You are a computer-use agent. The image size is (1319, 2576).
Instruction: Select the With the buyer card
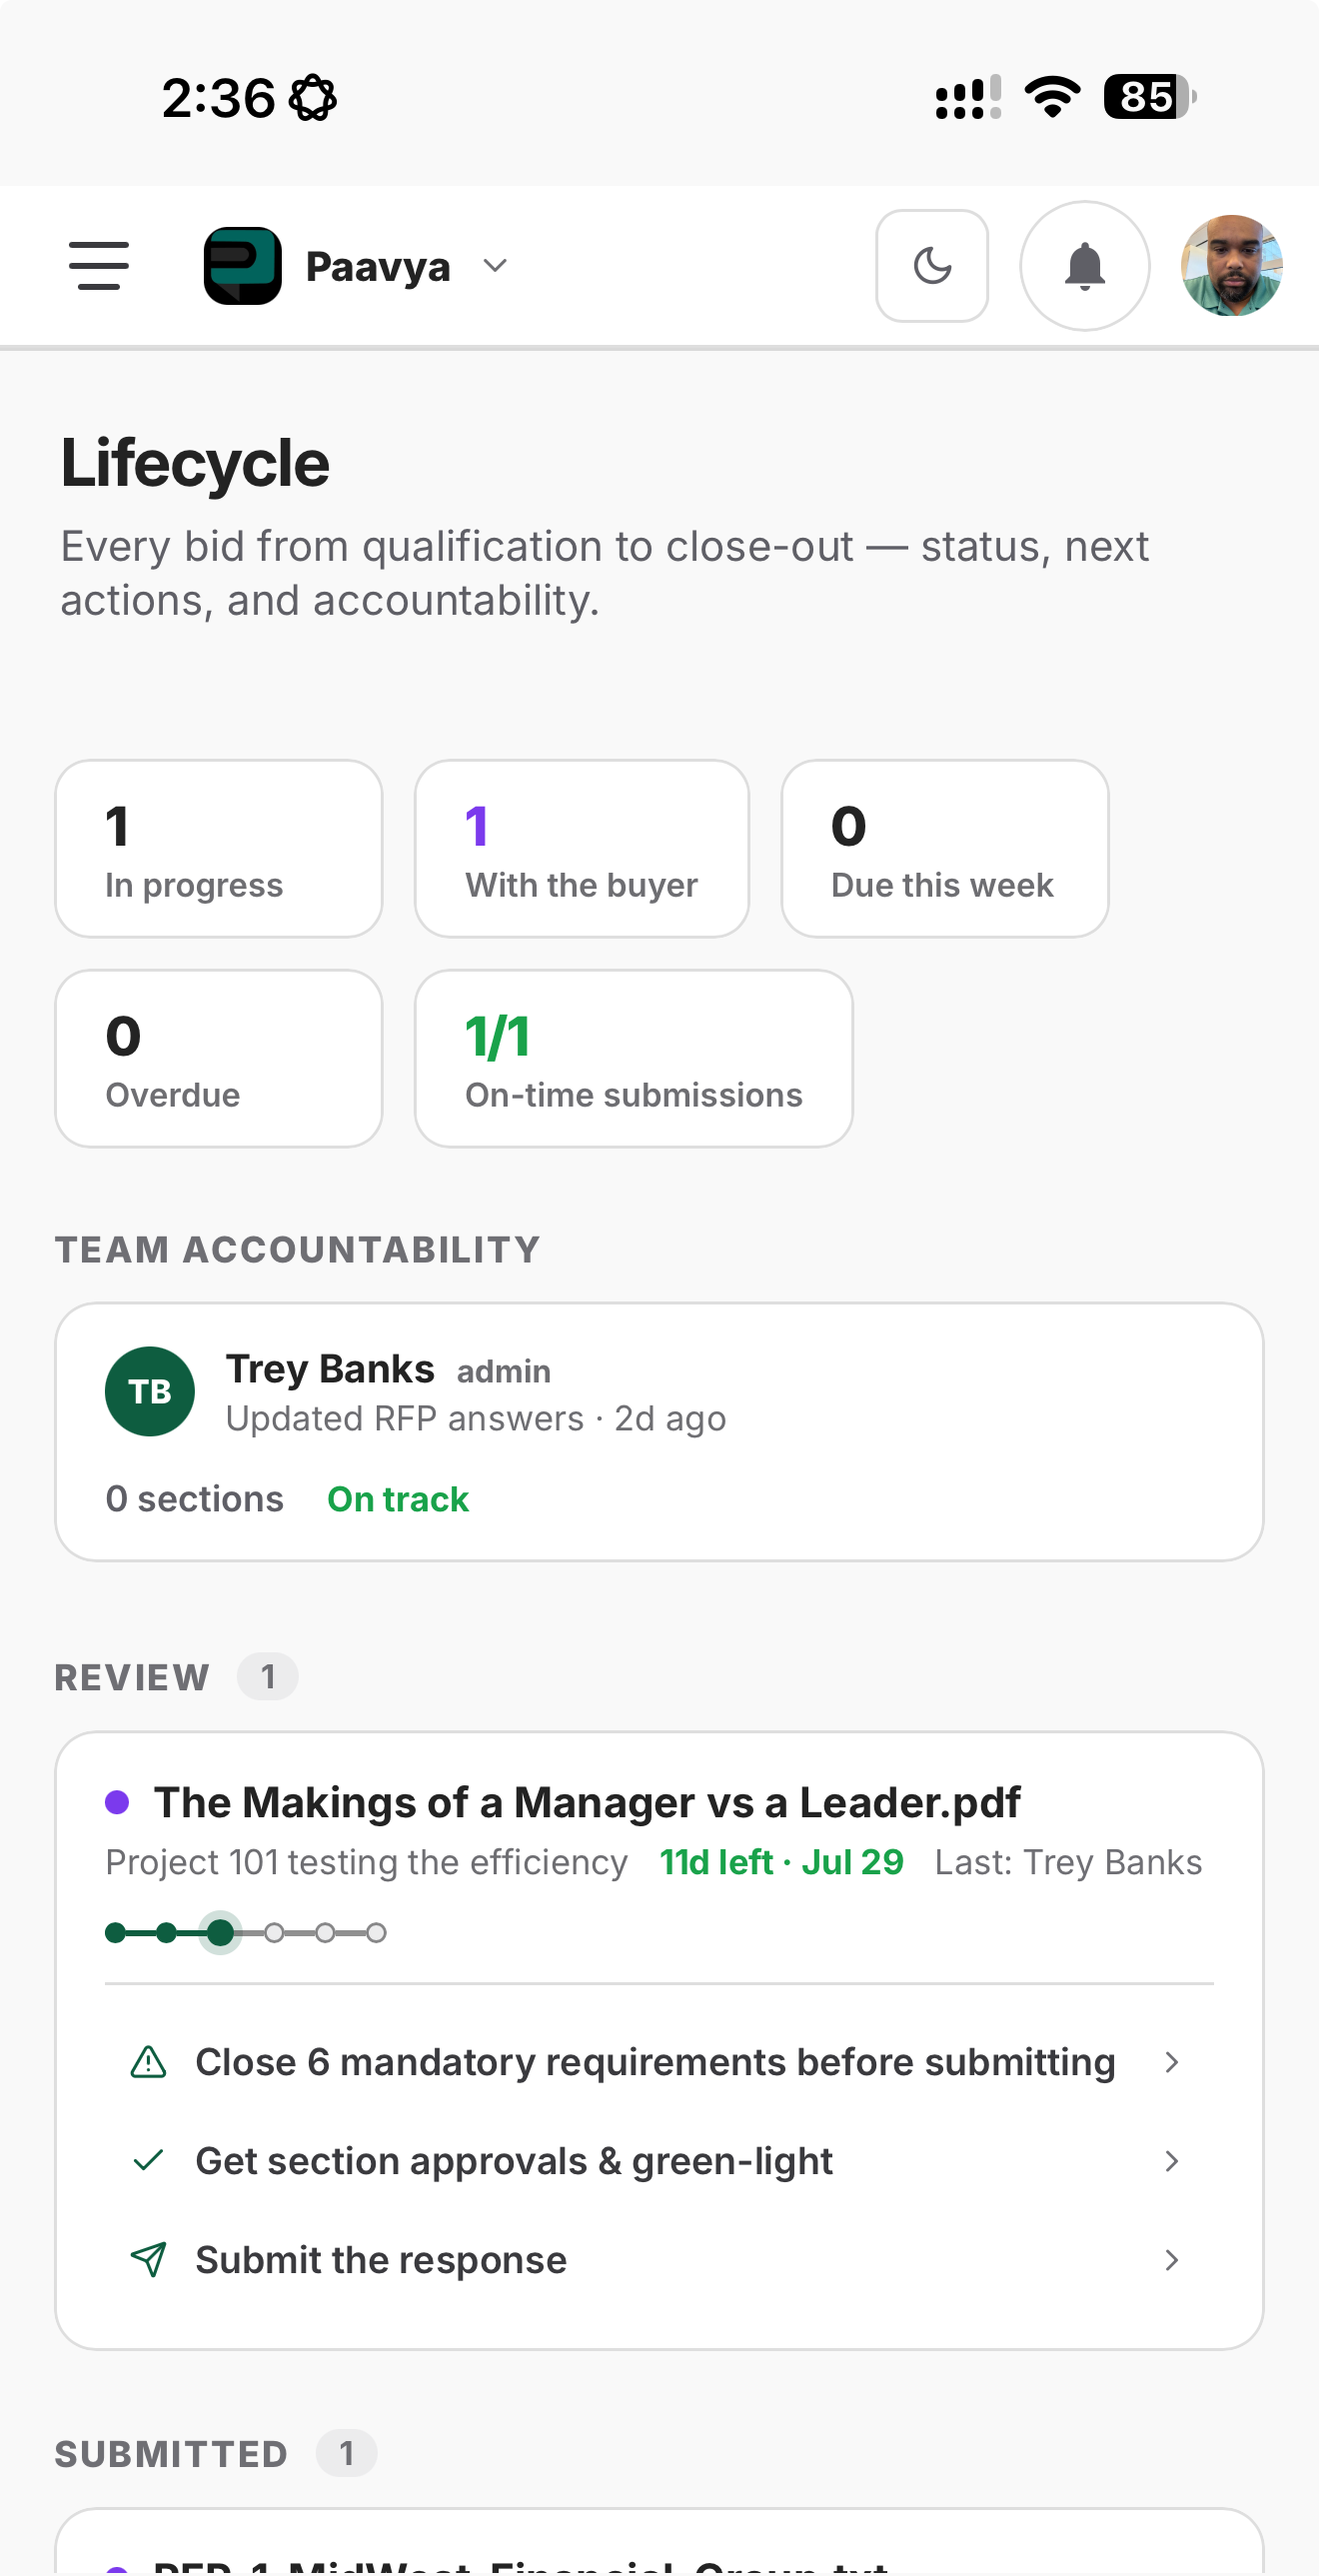click(582, 849)
